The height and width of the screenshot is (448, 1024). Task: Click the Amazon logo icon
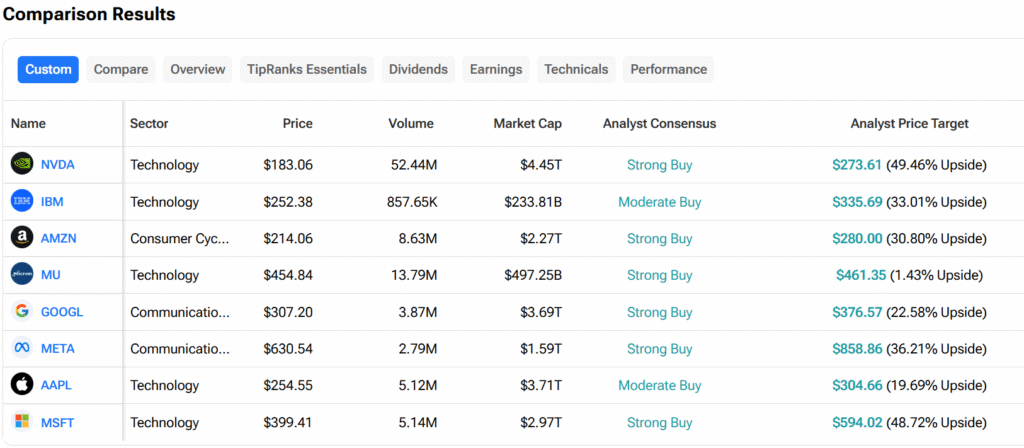[x=22, y=238]
